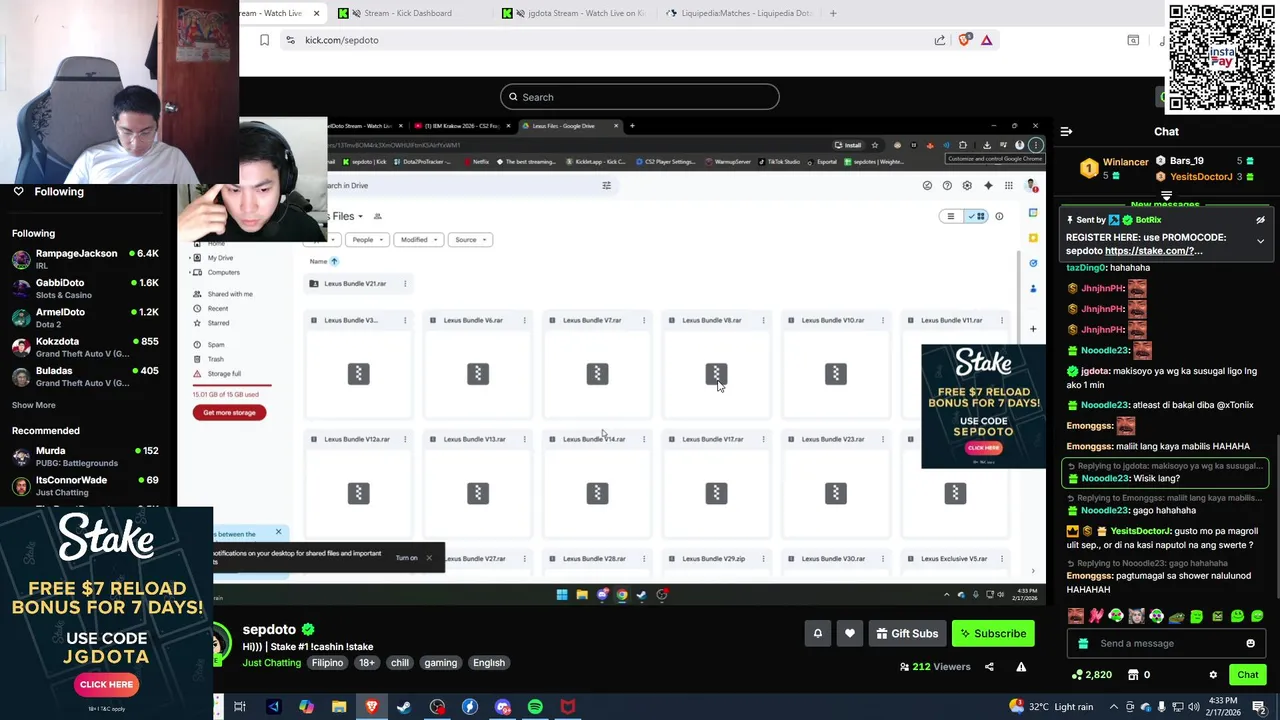Viewport: 1280px width, 720px height.
Task: Open more options for Lexus Bundle V13.rar
Action: (x=524, y=439)
